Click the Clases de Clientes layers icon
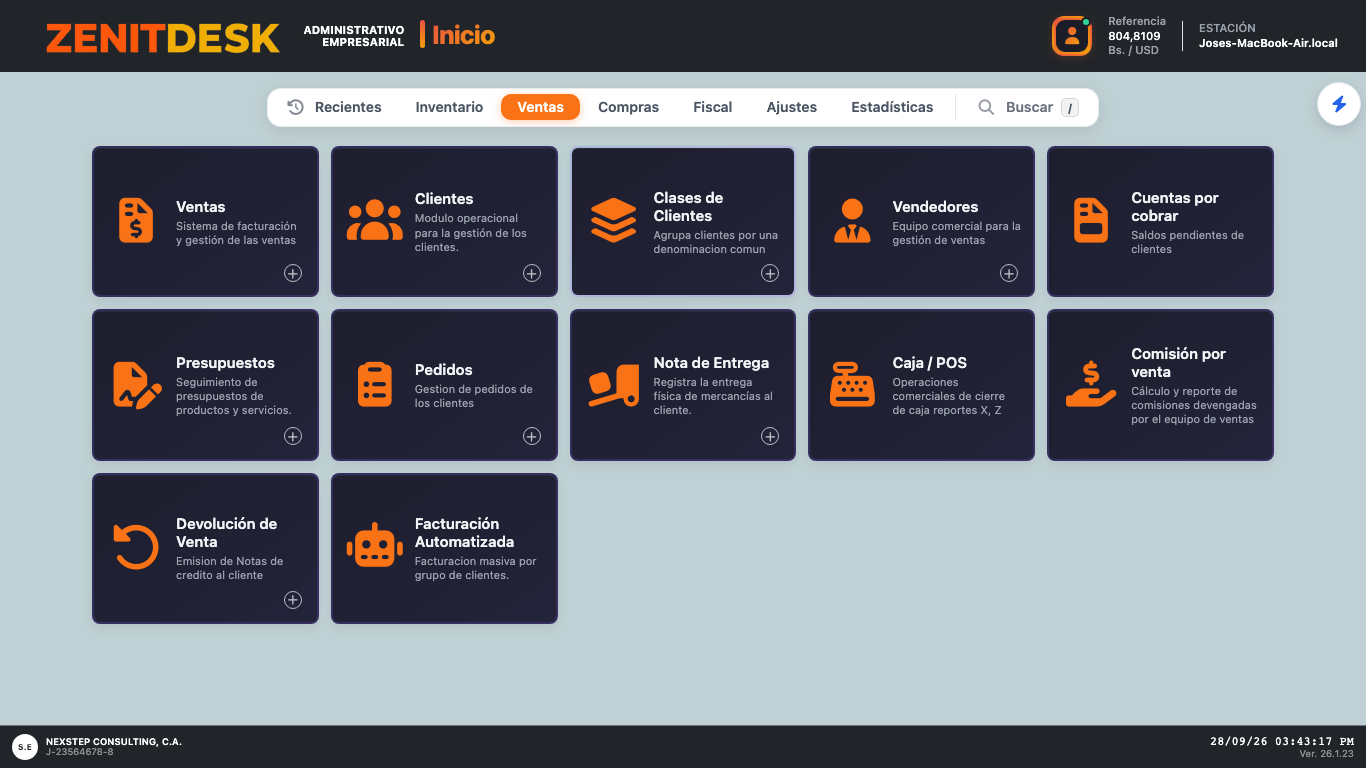 point(613,221)
